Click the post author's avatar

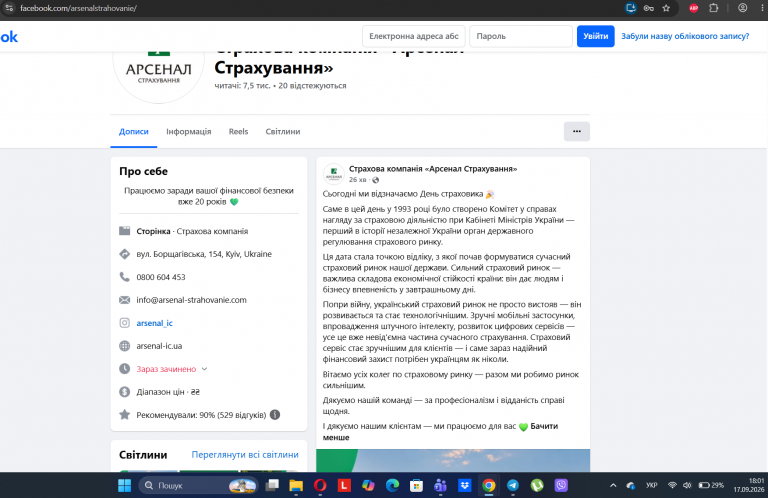pyautogui.click(x=334, y=173)
